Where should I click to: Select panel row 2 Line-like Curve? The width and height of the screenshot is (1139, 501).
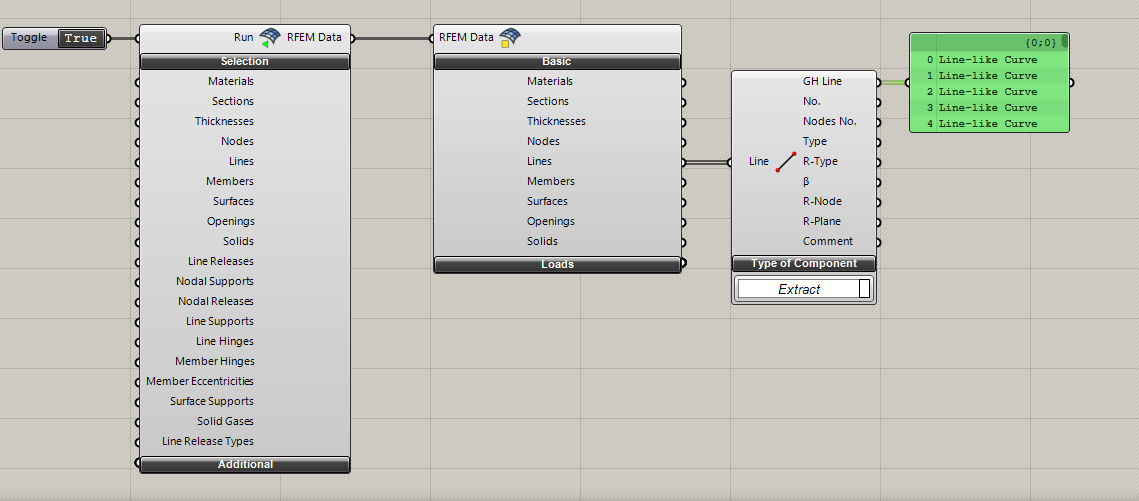click(989, 91)
